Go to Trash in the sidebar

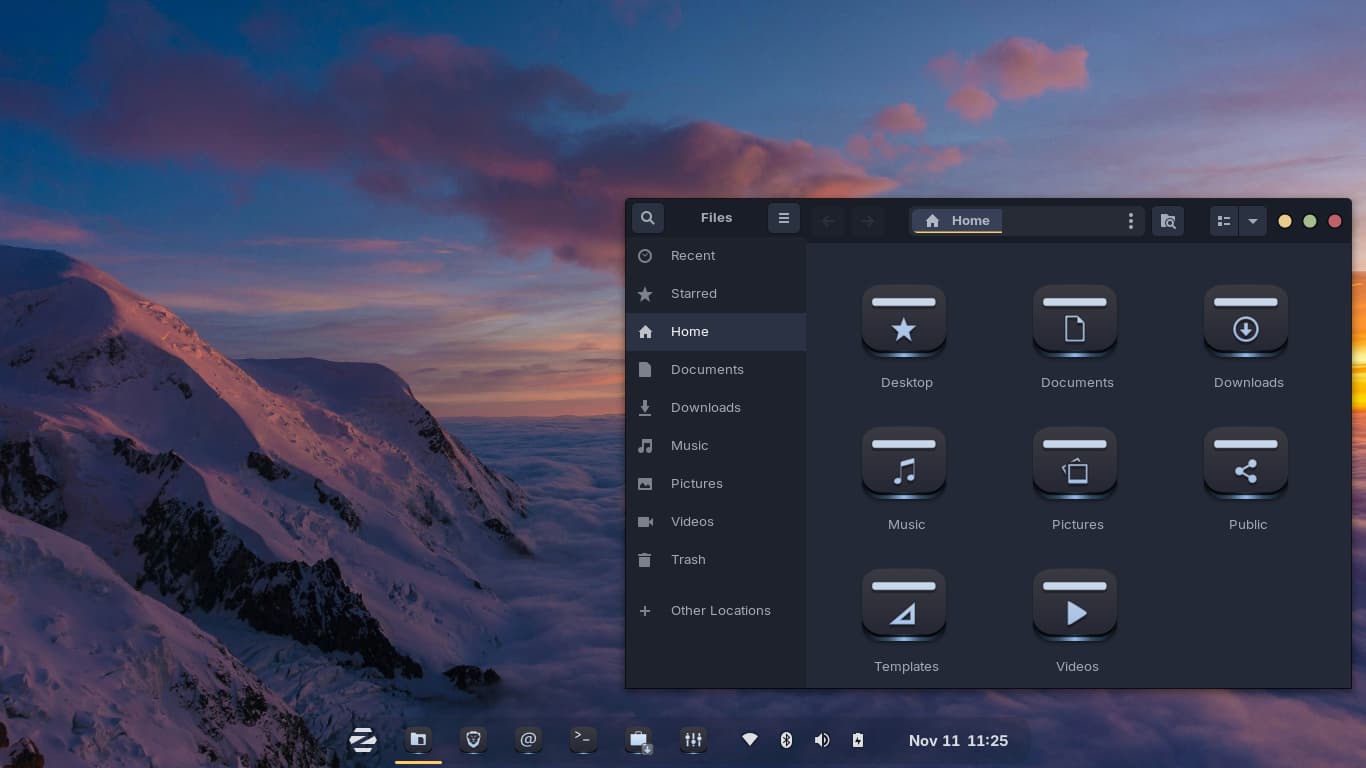point(688,560)
